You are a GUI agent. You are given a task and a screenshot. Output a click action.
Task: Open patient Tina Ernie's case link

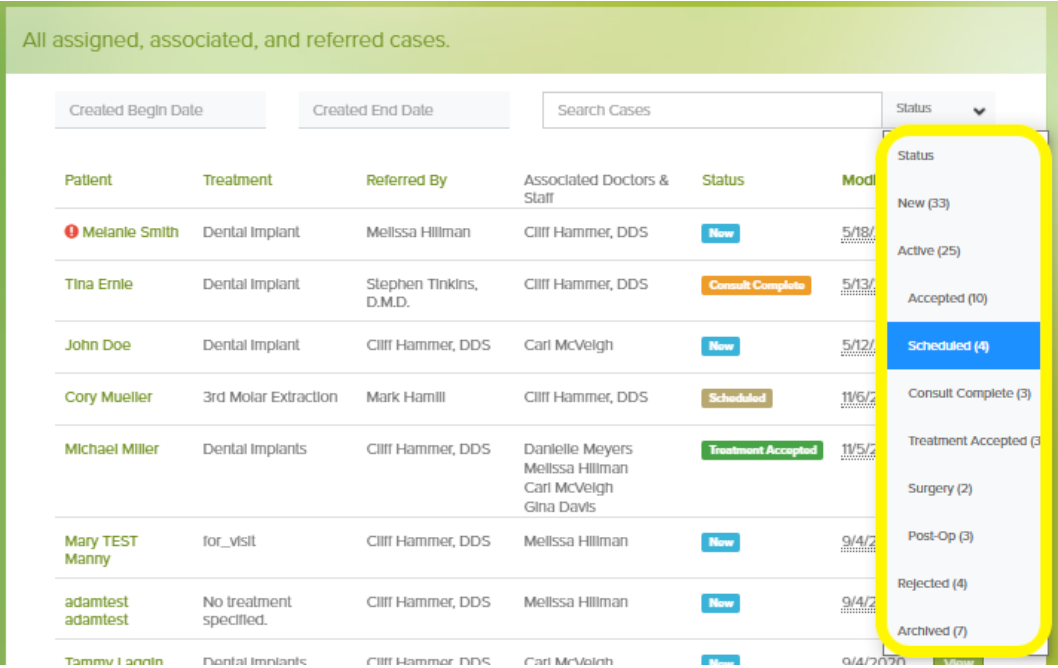[99, 284]
